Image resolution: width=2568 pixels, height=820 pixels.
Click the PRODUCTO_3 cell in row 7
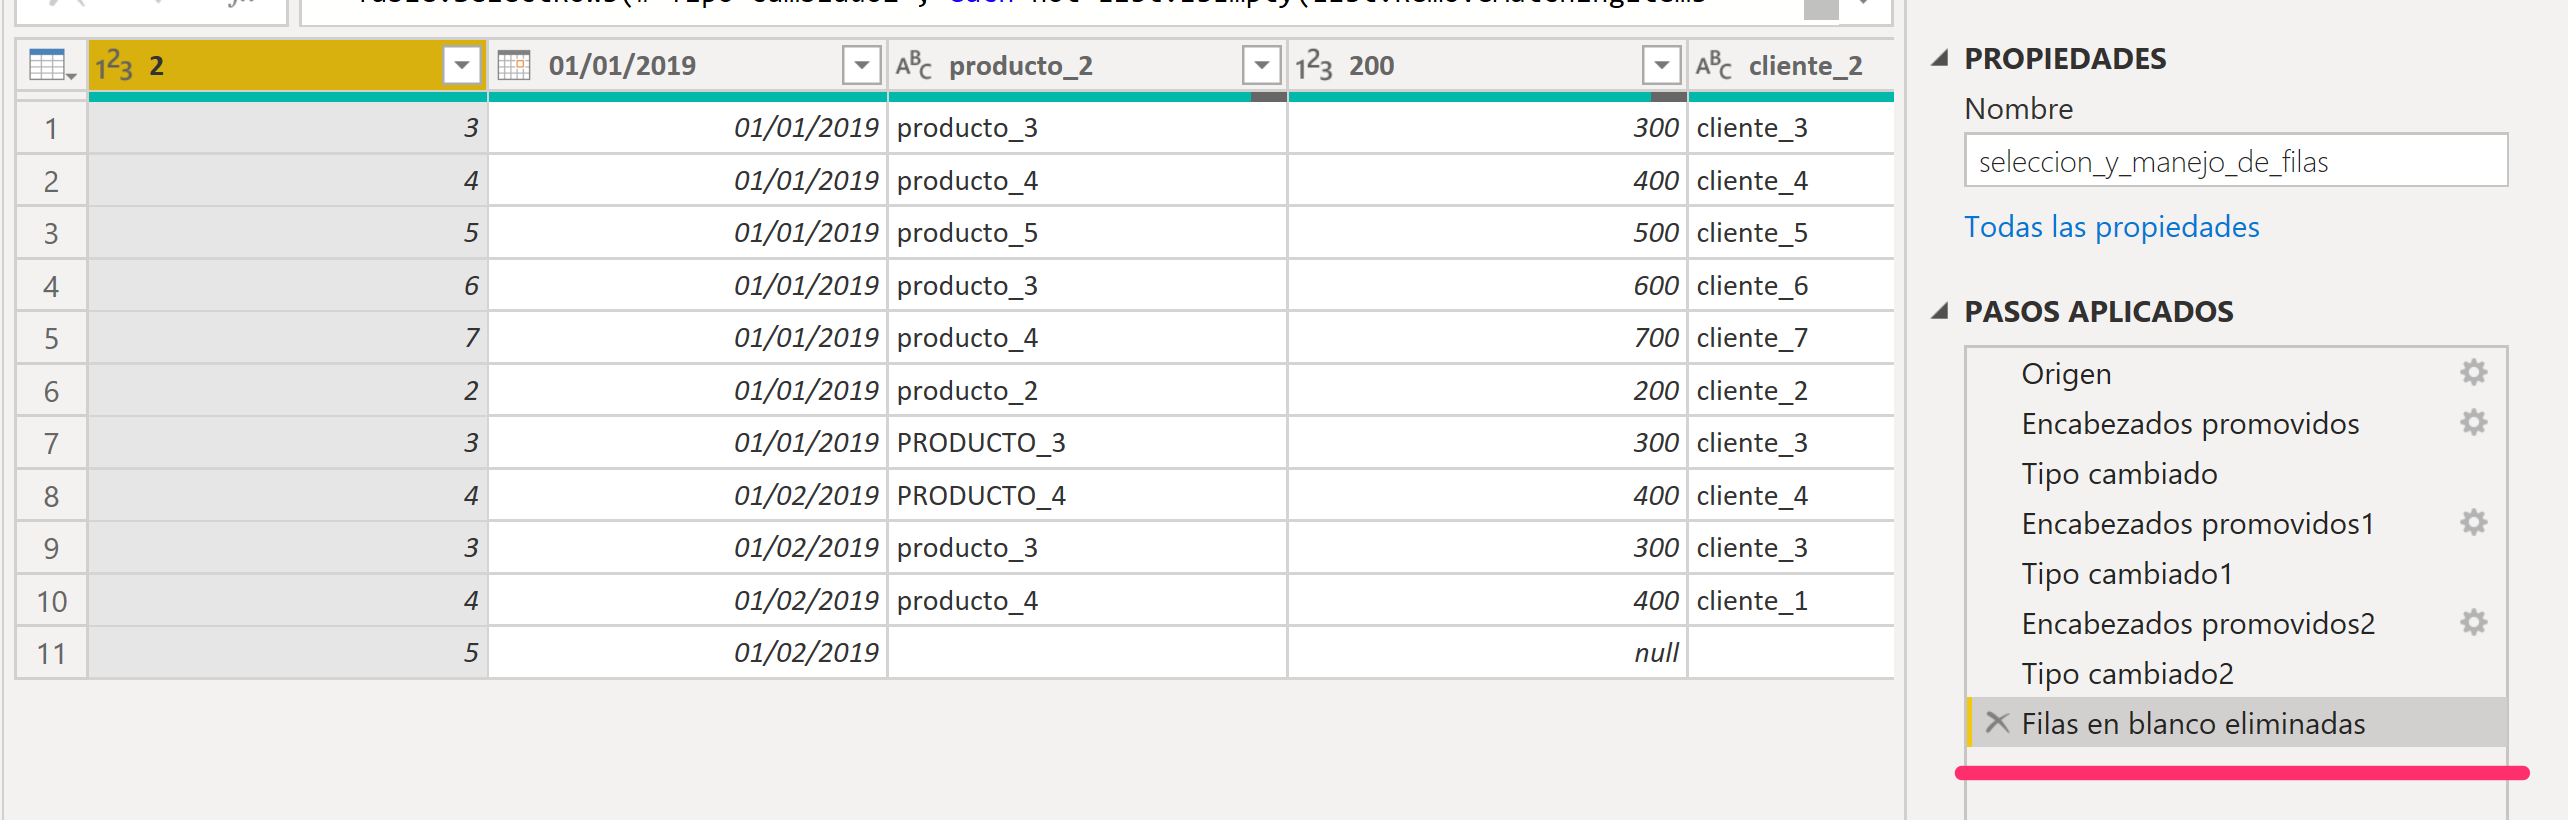tap(1088, 443)
